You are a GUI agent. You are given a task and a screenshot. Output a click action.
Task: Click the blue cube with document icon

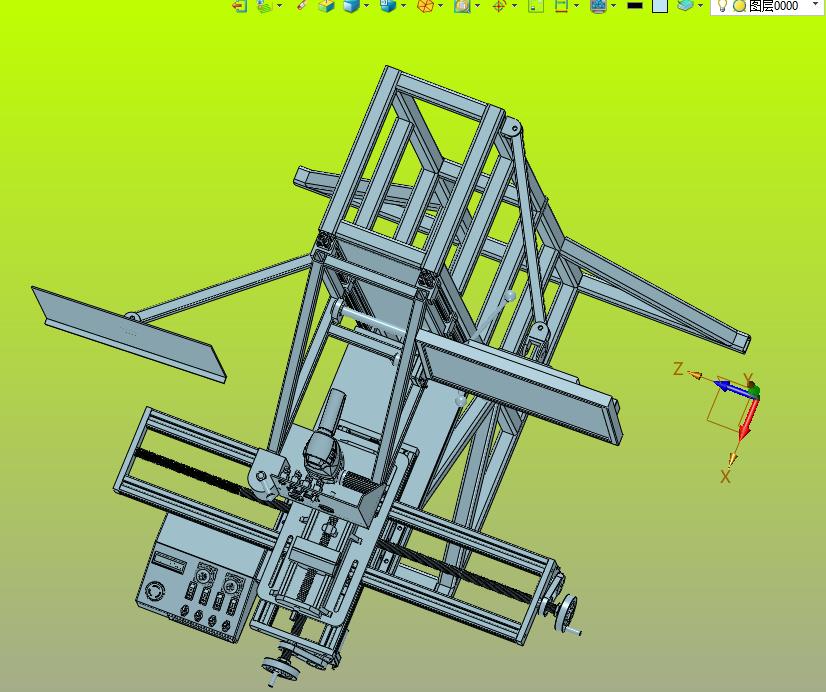point(388,6)
